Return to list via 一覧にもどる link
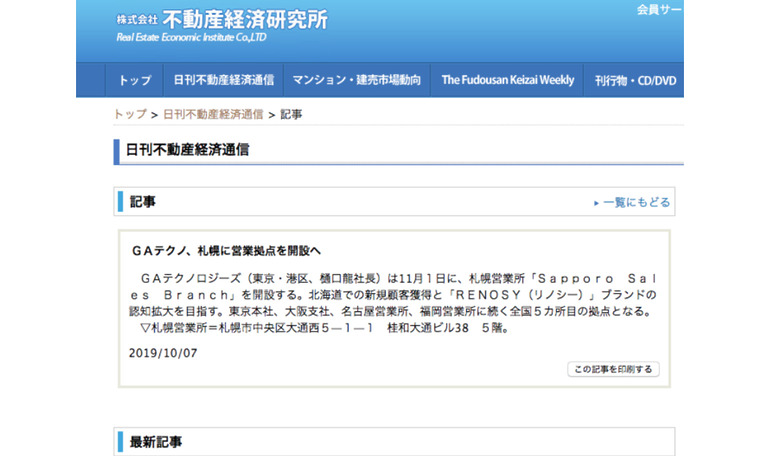 (637, 203)
